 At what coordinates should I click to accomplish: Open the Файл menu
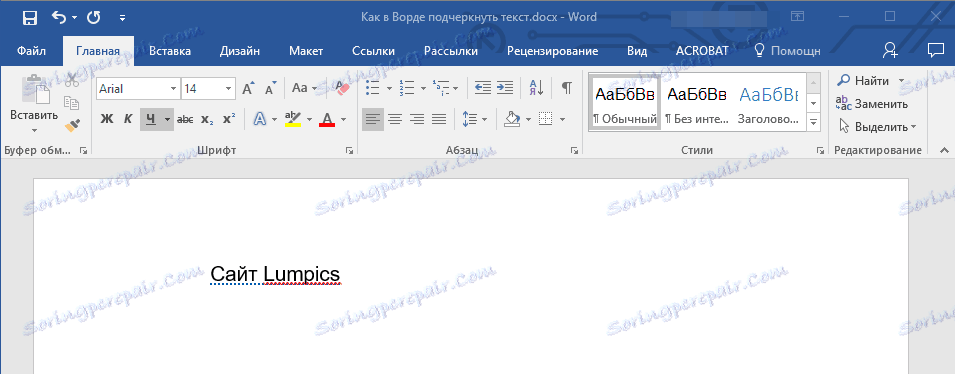click(x=30, y=51)
